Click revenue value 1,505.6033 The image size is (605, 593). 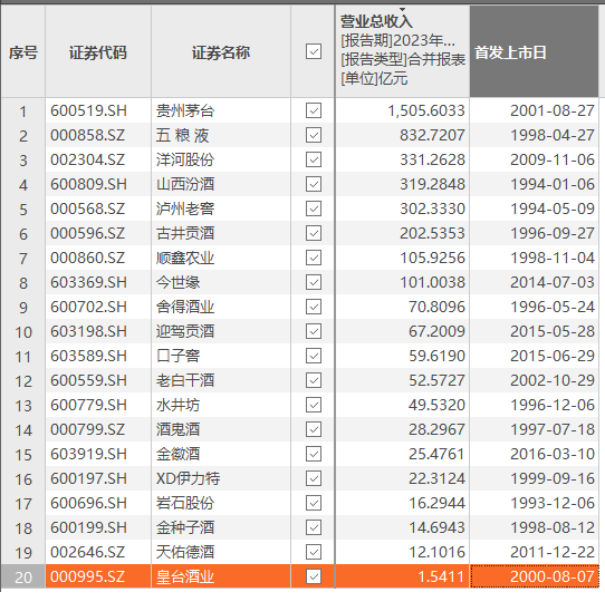click(426, 111)
